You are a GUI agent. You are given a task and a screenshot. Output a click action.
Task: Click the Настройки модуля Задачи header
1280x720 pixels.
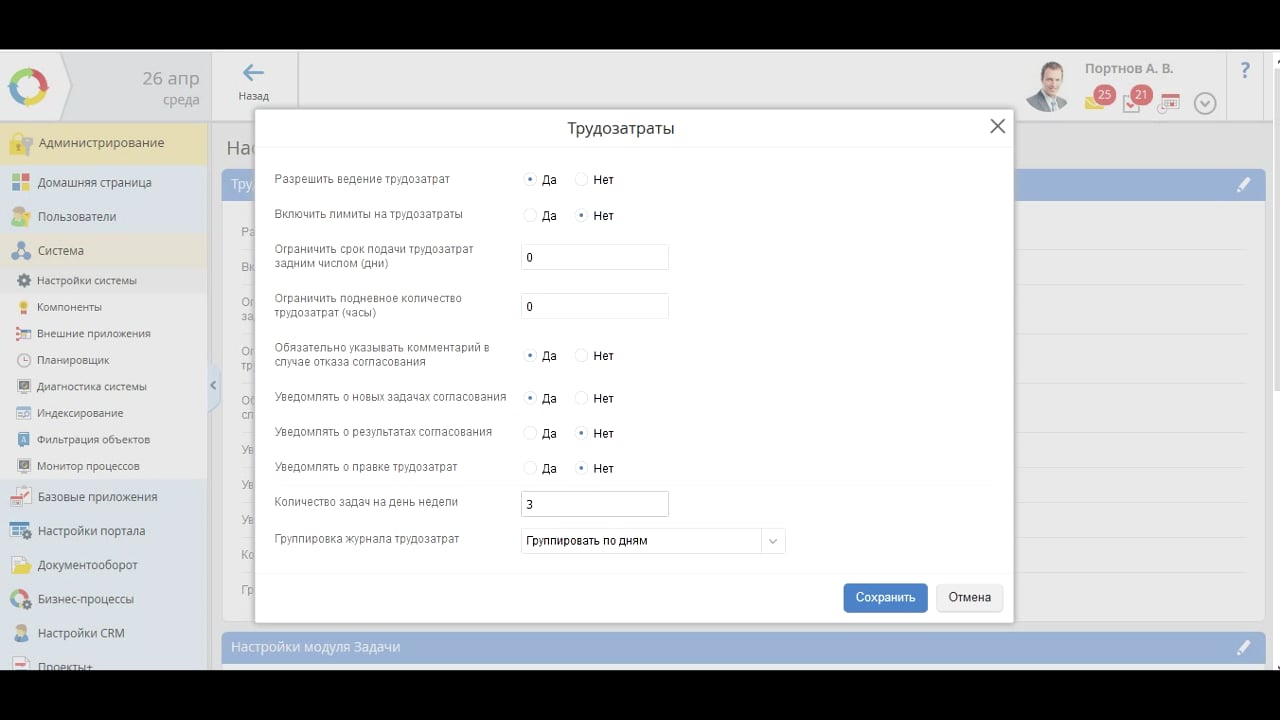(x=743, y=647)
